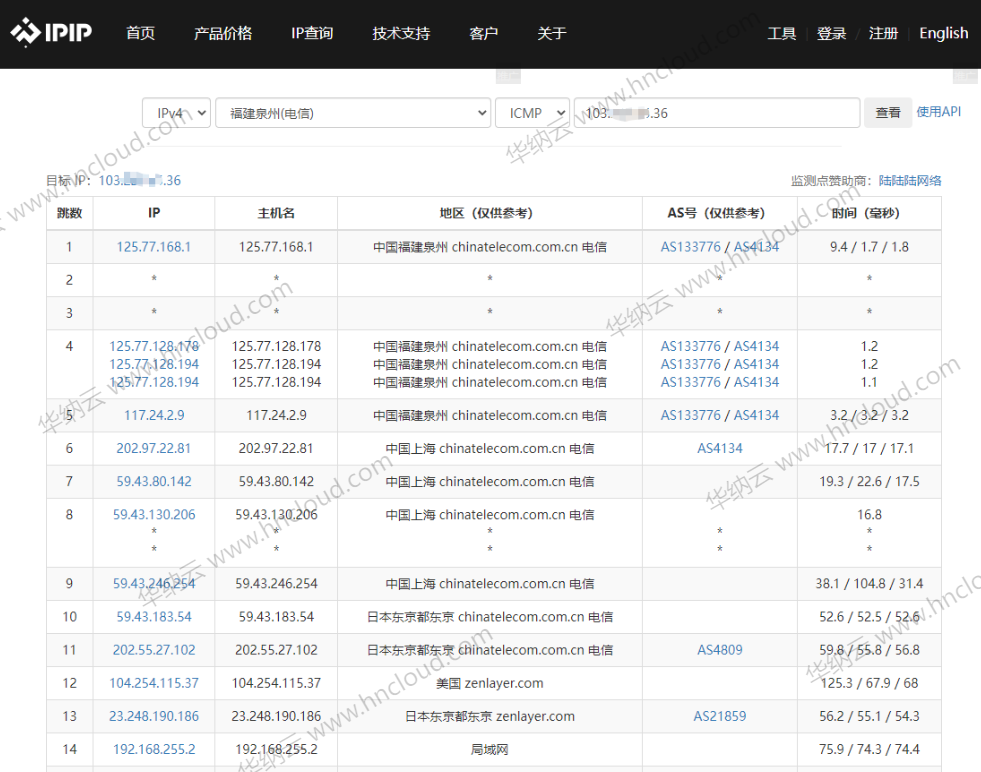Select timing cell 9.4 / 1.7 / 1.8
The width and height of the screenshot is (981, 772).
point(869,246)
